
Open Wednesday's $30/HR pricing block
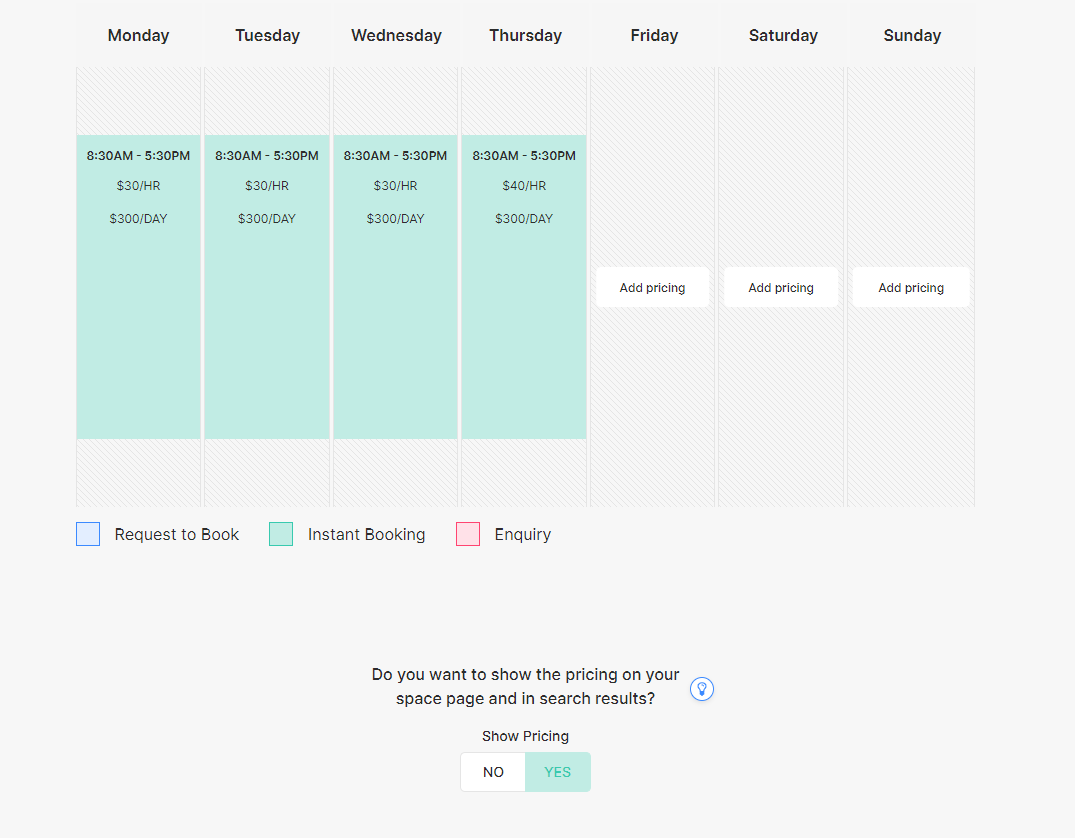pos(396,287)
